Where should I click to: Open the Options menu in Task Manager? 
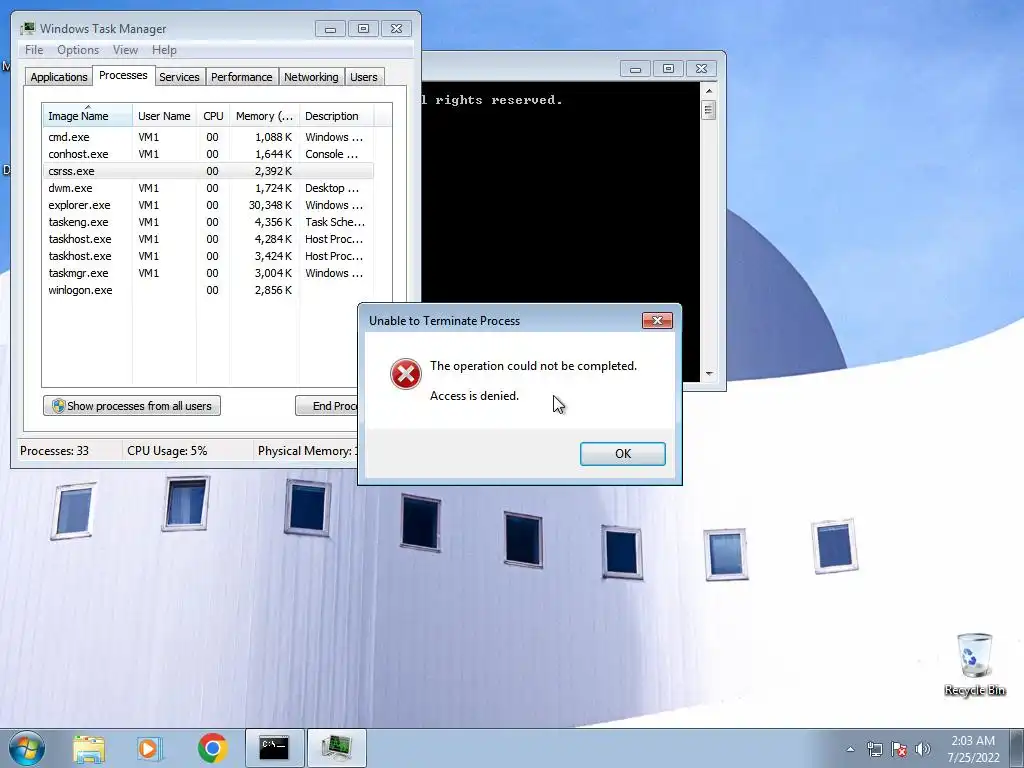(x=78, y=50)
